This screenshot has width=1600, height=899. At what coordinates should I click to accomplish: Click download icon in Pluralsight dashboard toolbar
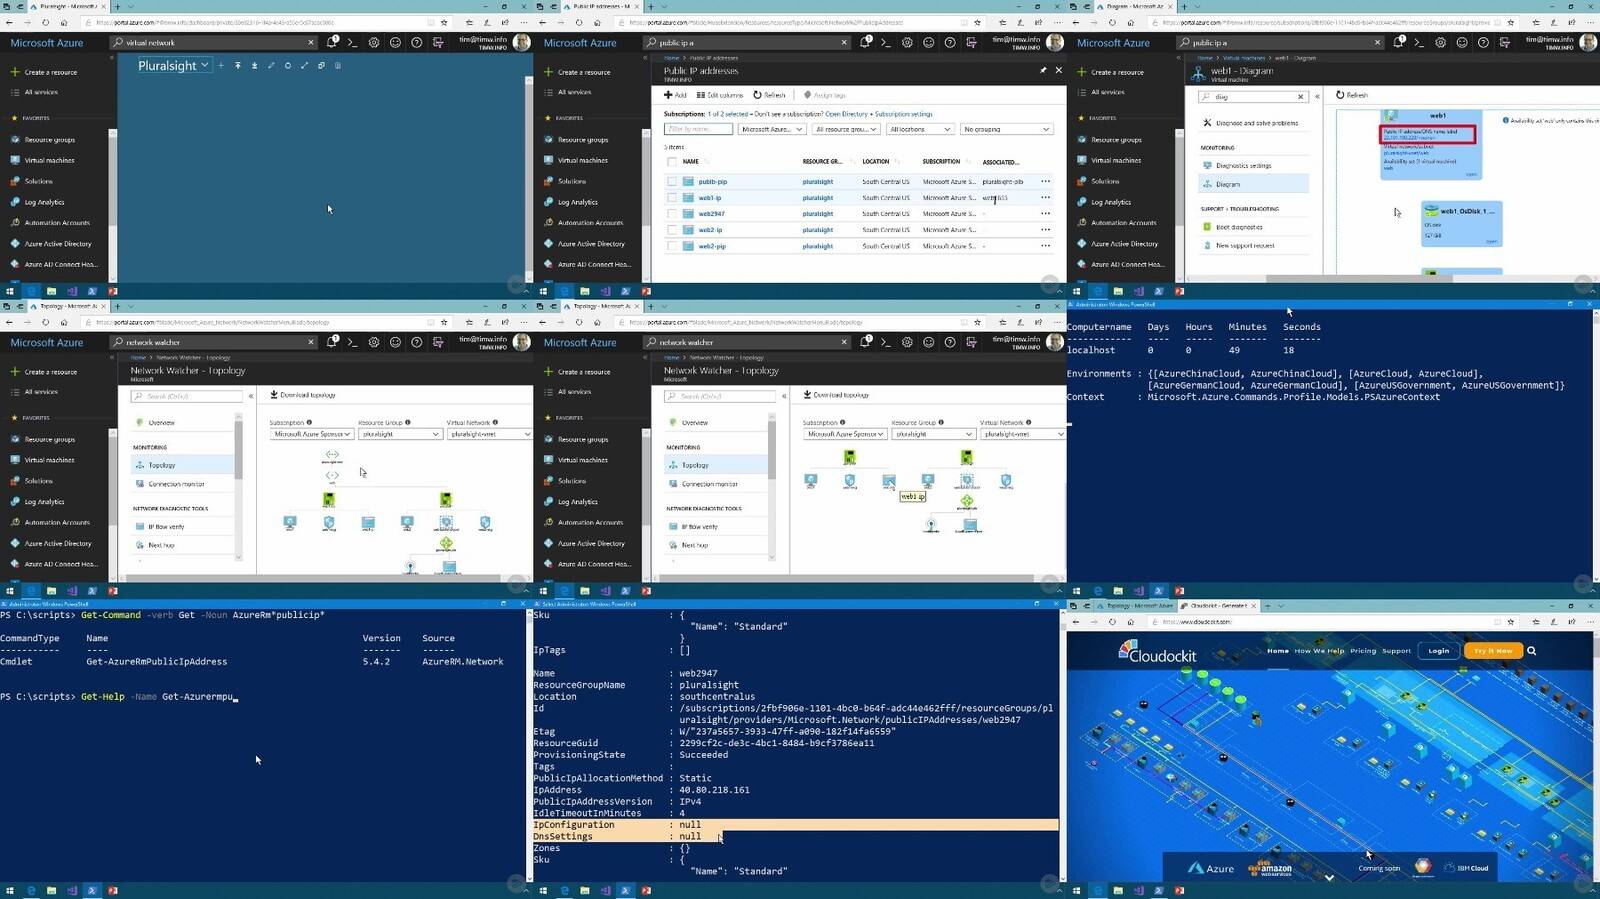(254, 65)
